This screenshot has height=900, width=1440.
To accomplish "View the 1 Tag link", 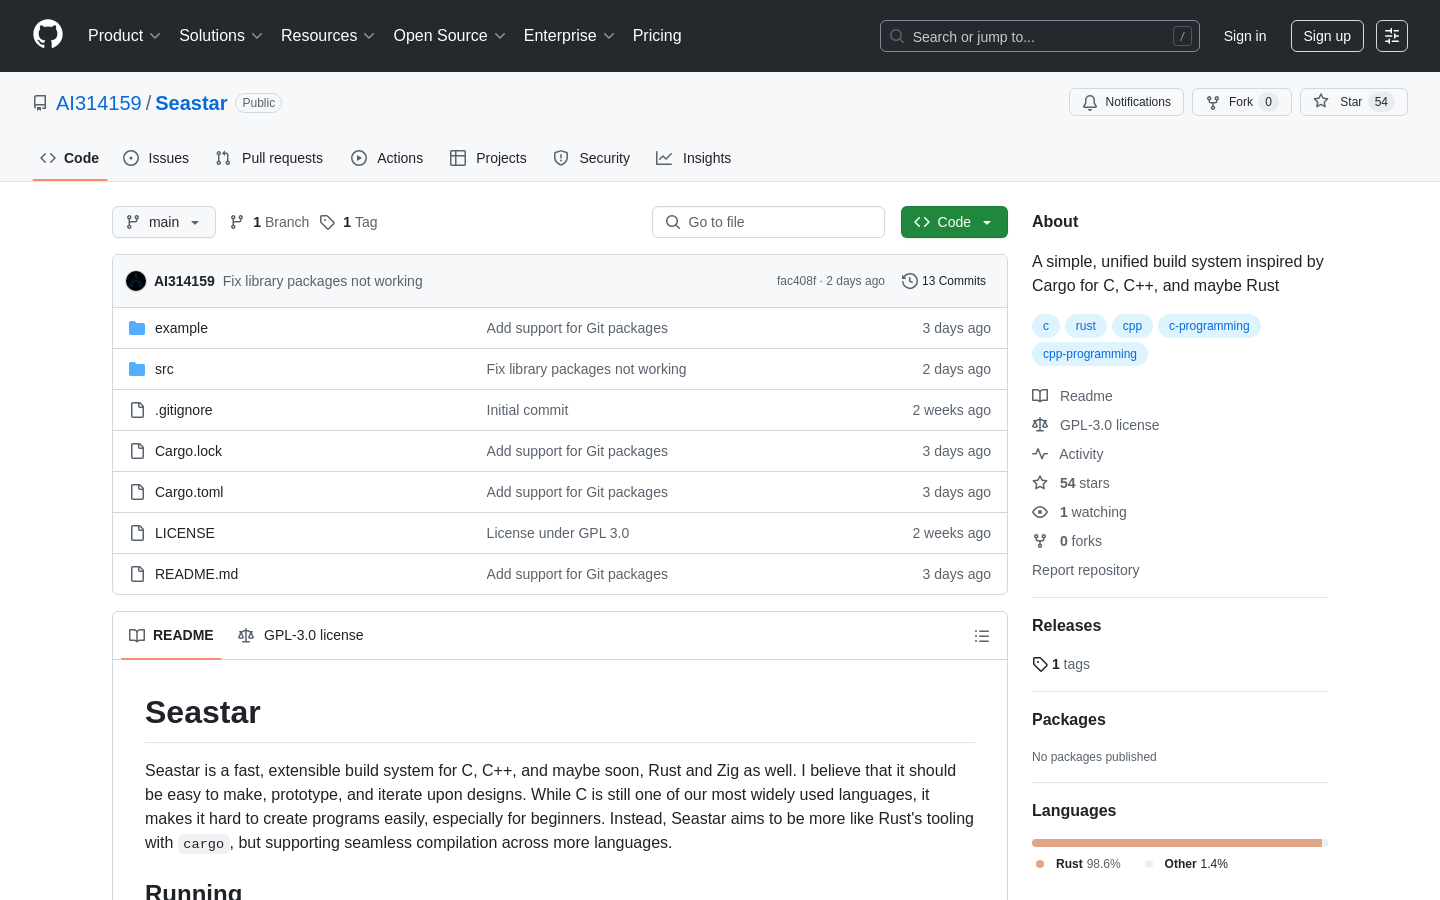I will point(349,222).
